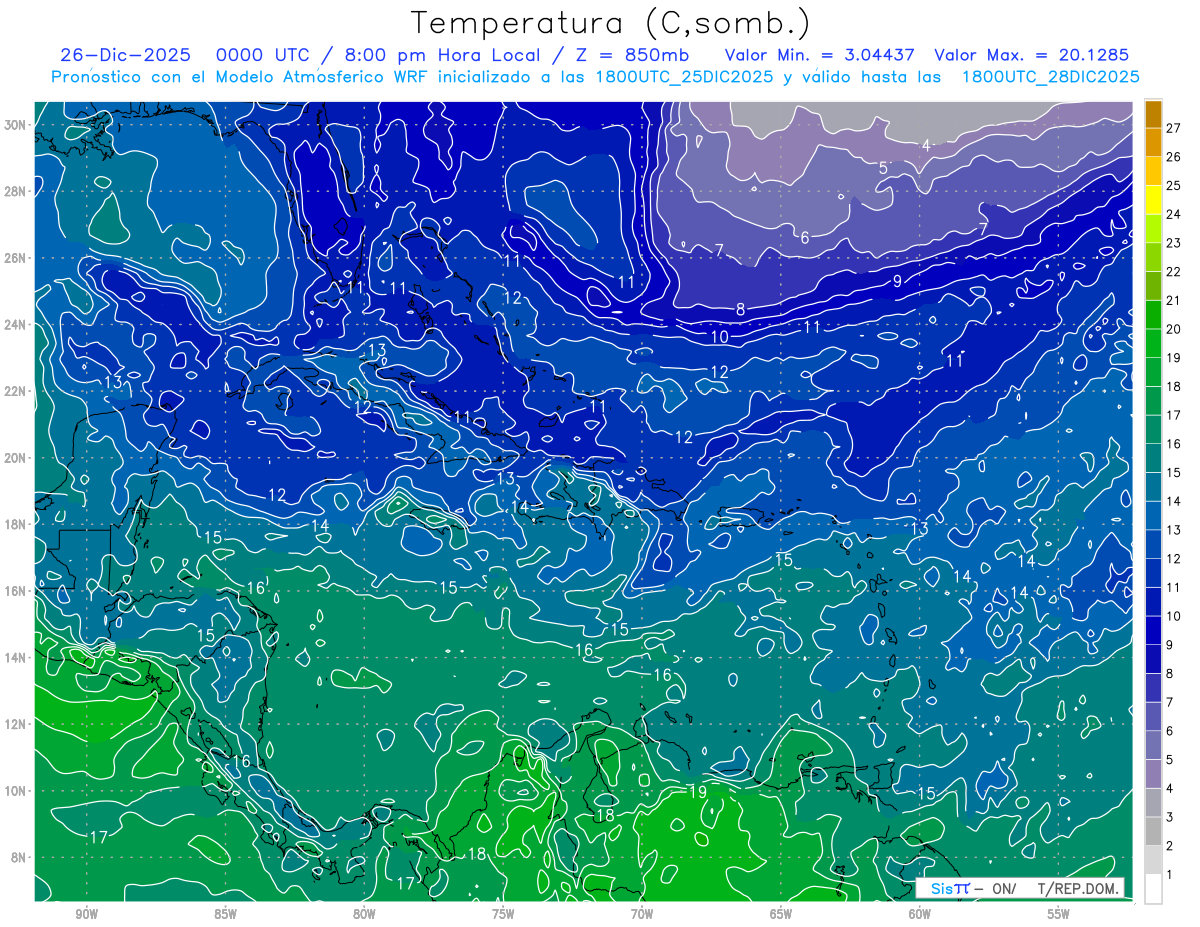Click the '16N' latitude axis label
The image size is (1200, 927).
[x=15, y=591]
